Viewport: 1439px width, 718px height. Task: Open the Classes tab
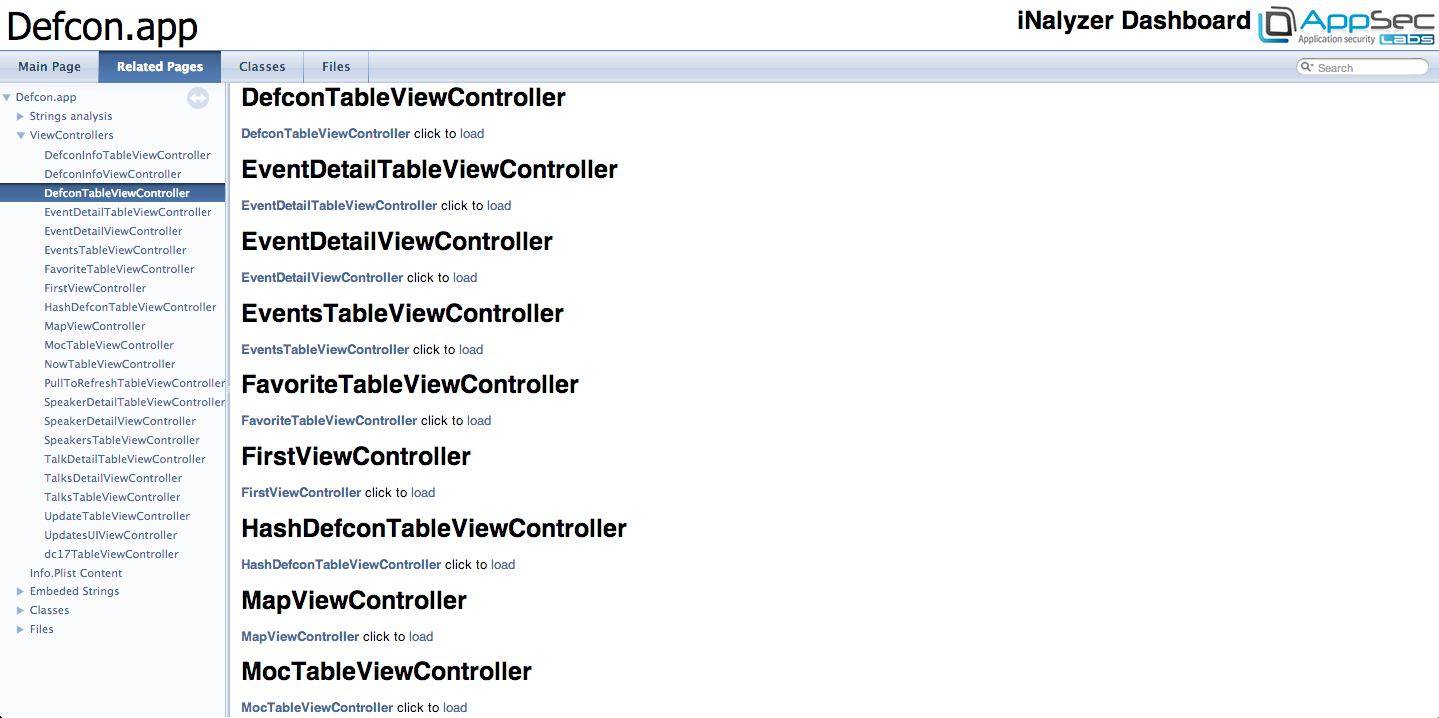[x=262, y=67]
